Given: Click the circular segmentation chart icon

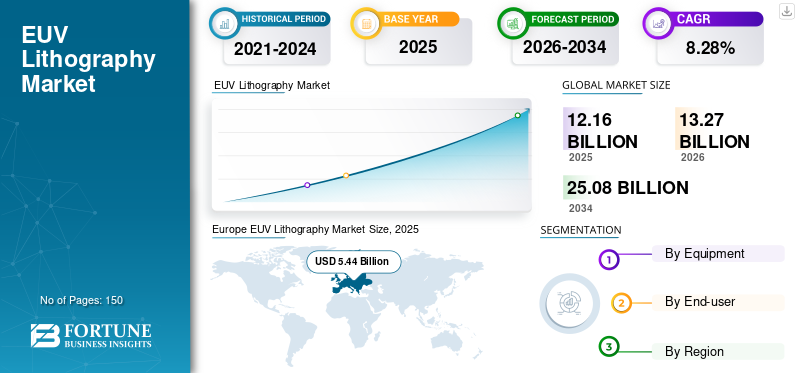Looking at the screenshot, I should [569, 304].
